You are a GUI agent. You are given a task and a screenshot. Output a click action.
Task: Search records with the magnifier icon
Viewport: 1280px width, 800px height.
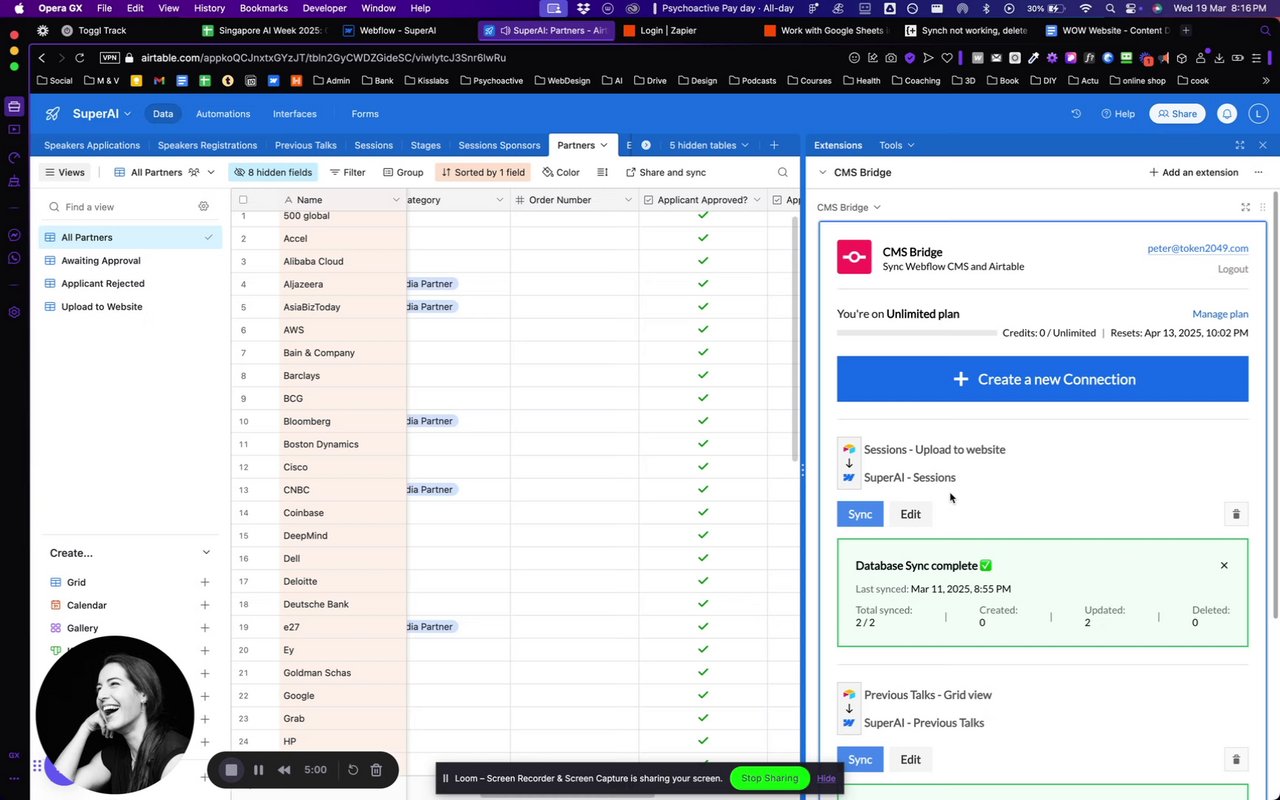click(783, 172)
